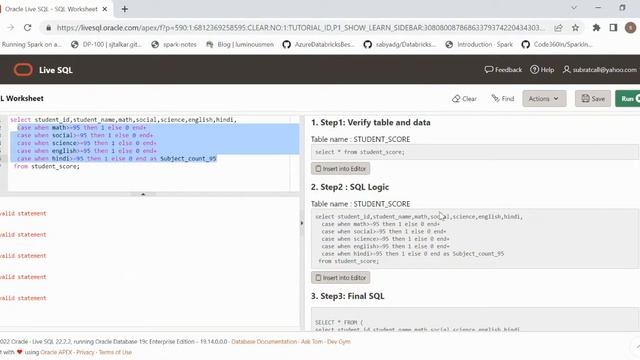
Task: Click the Oracle logo icon
Action: 23,70
